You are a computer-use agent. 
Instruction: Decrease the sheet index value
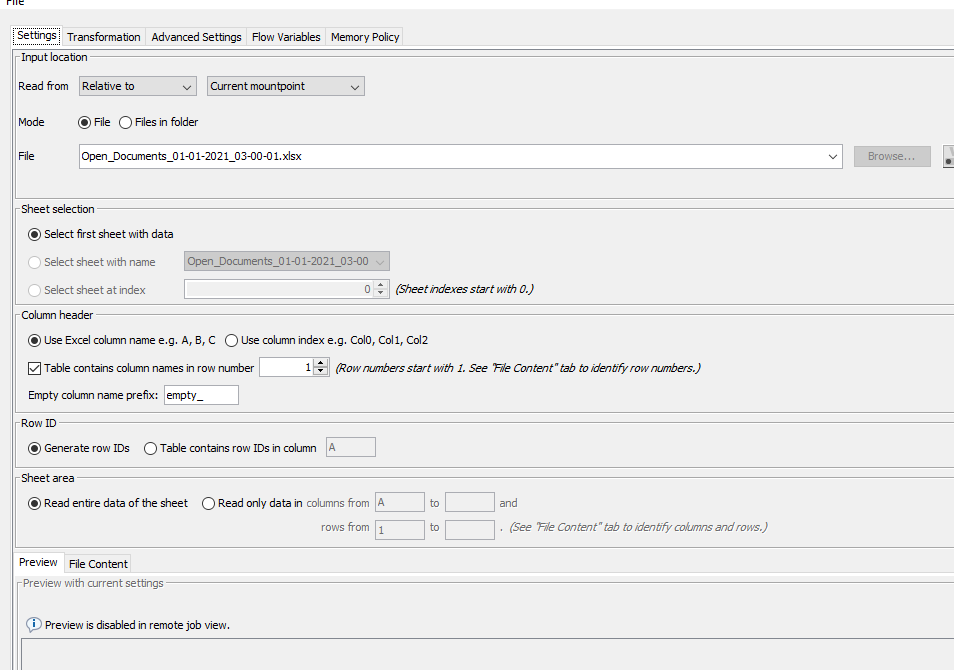pyautogui.click(x=381, y=294)
